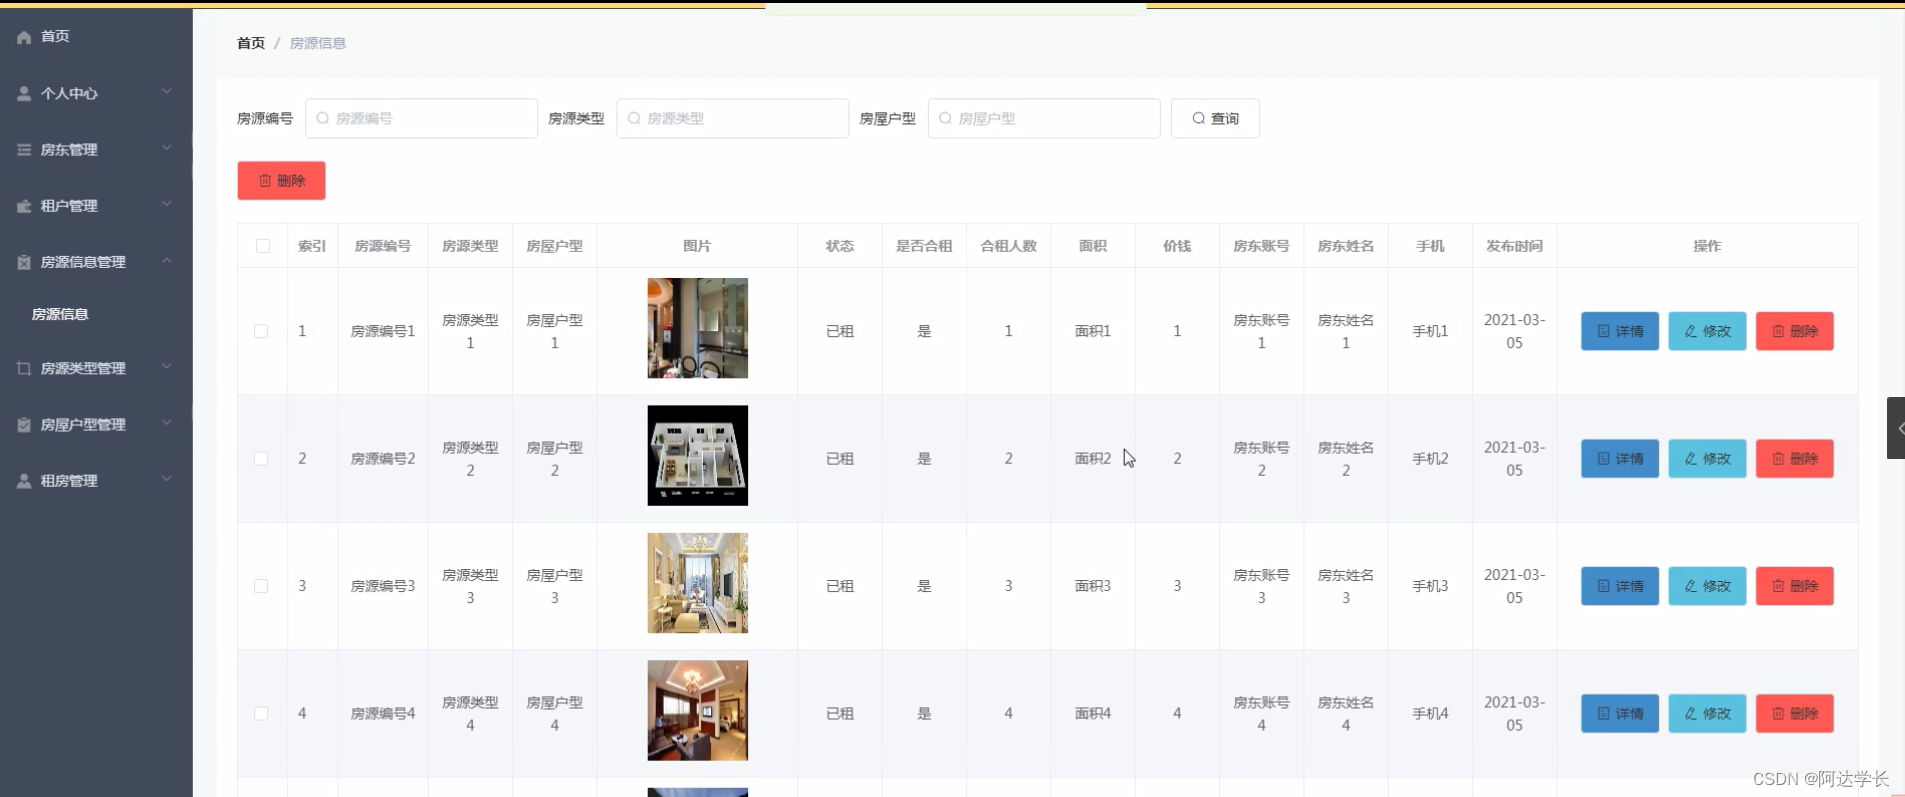Click the icon beside 租户管理
Screen dimensions: 1905x797
tap(24, 206)
